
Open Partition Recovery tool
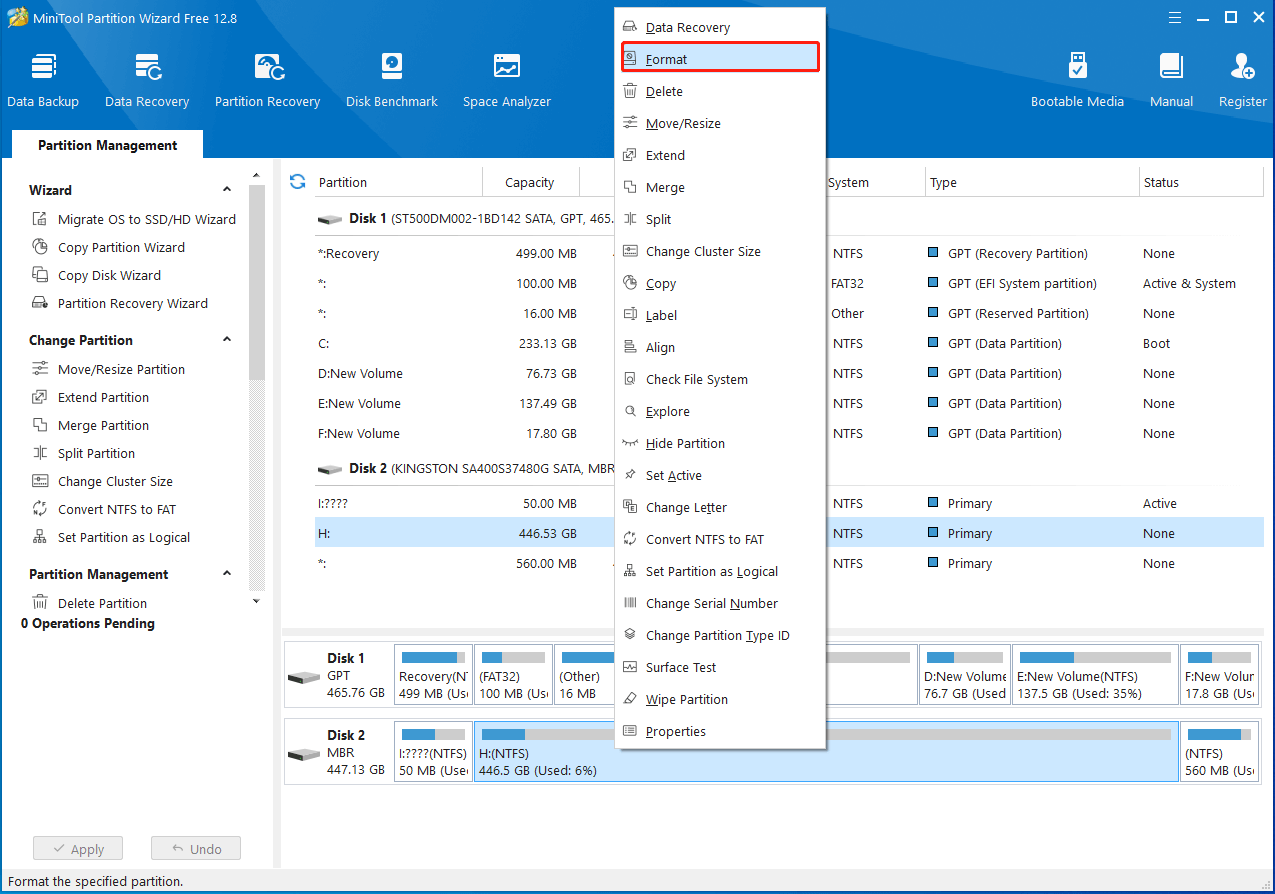coord(267,81)
